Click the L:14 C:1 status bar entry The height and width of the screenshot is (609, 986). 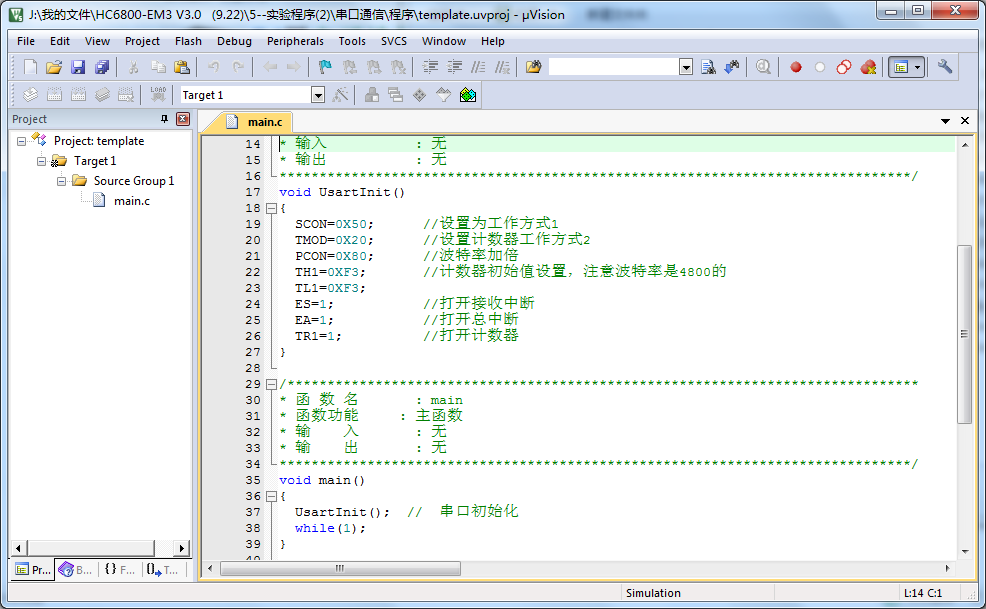922,593
